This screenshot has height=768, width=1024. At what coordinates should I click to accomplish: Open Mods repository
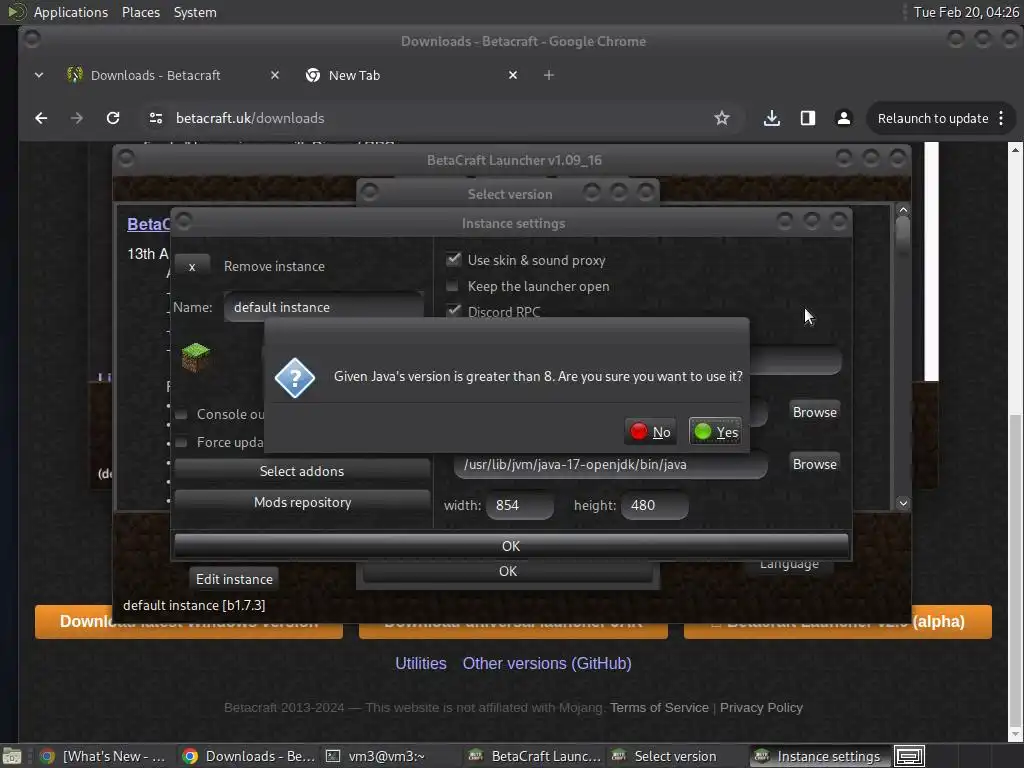(x=302, y=502)
